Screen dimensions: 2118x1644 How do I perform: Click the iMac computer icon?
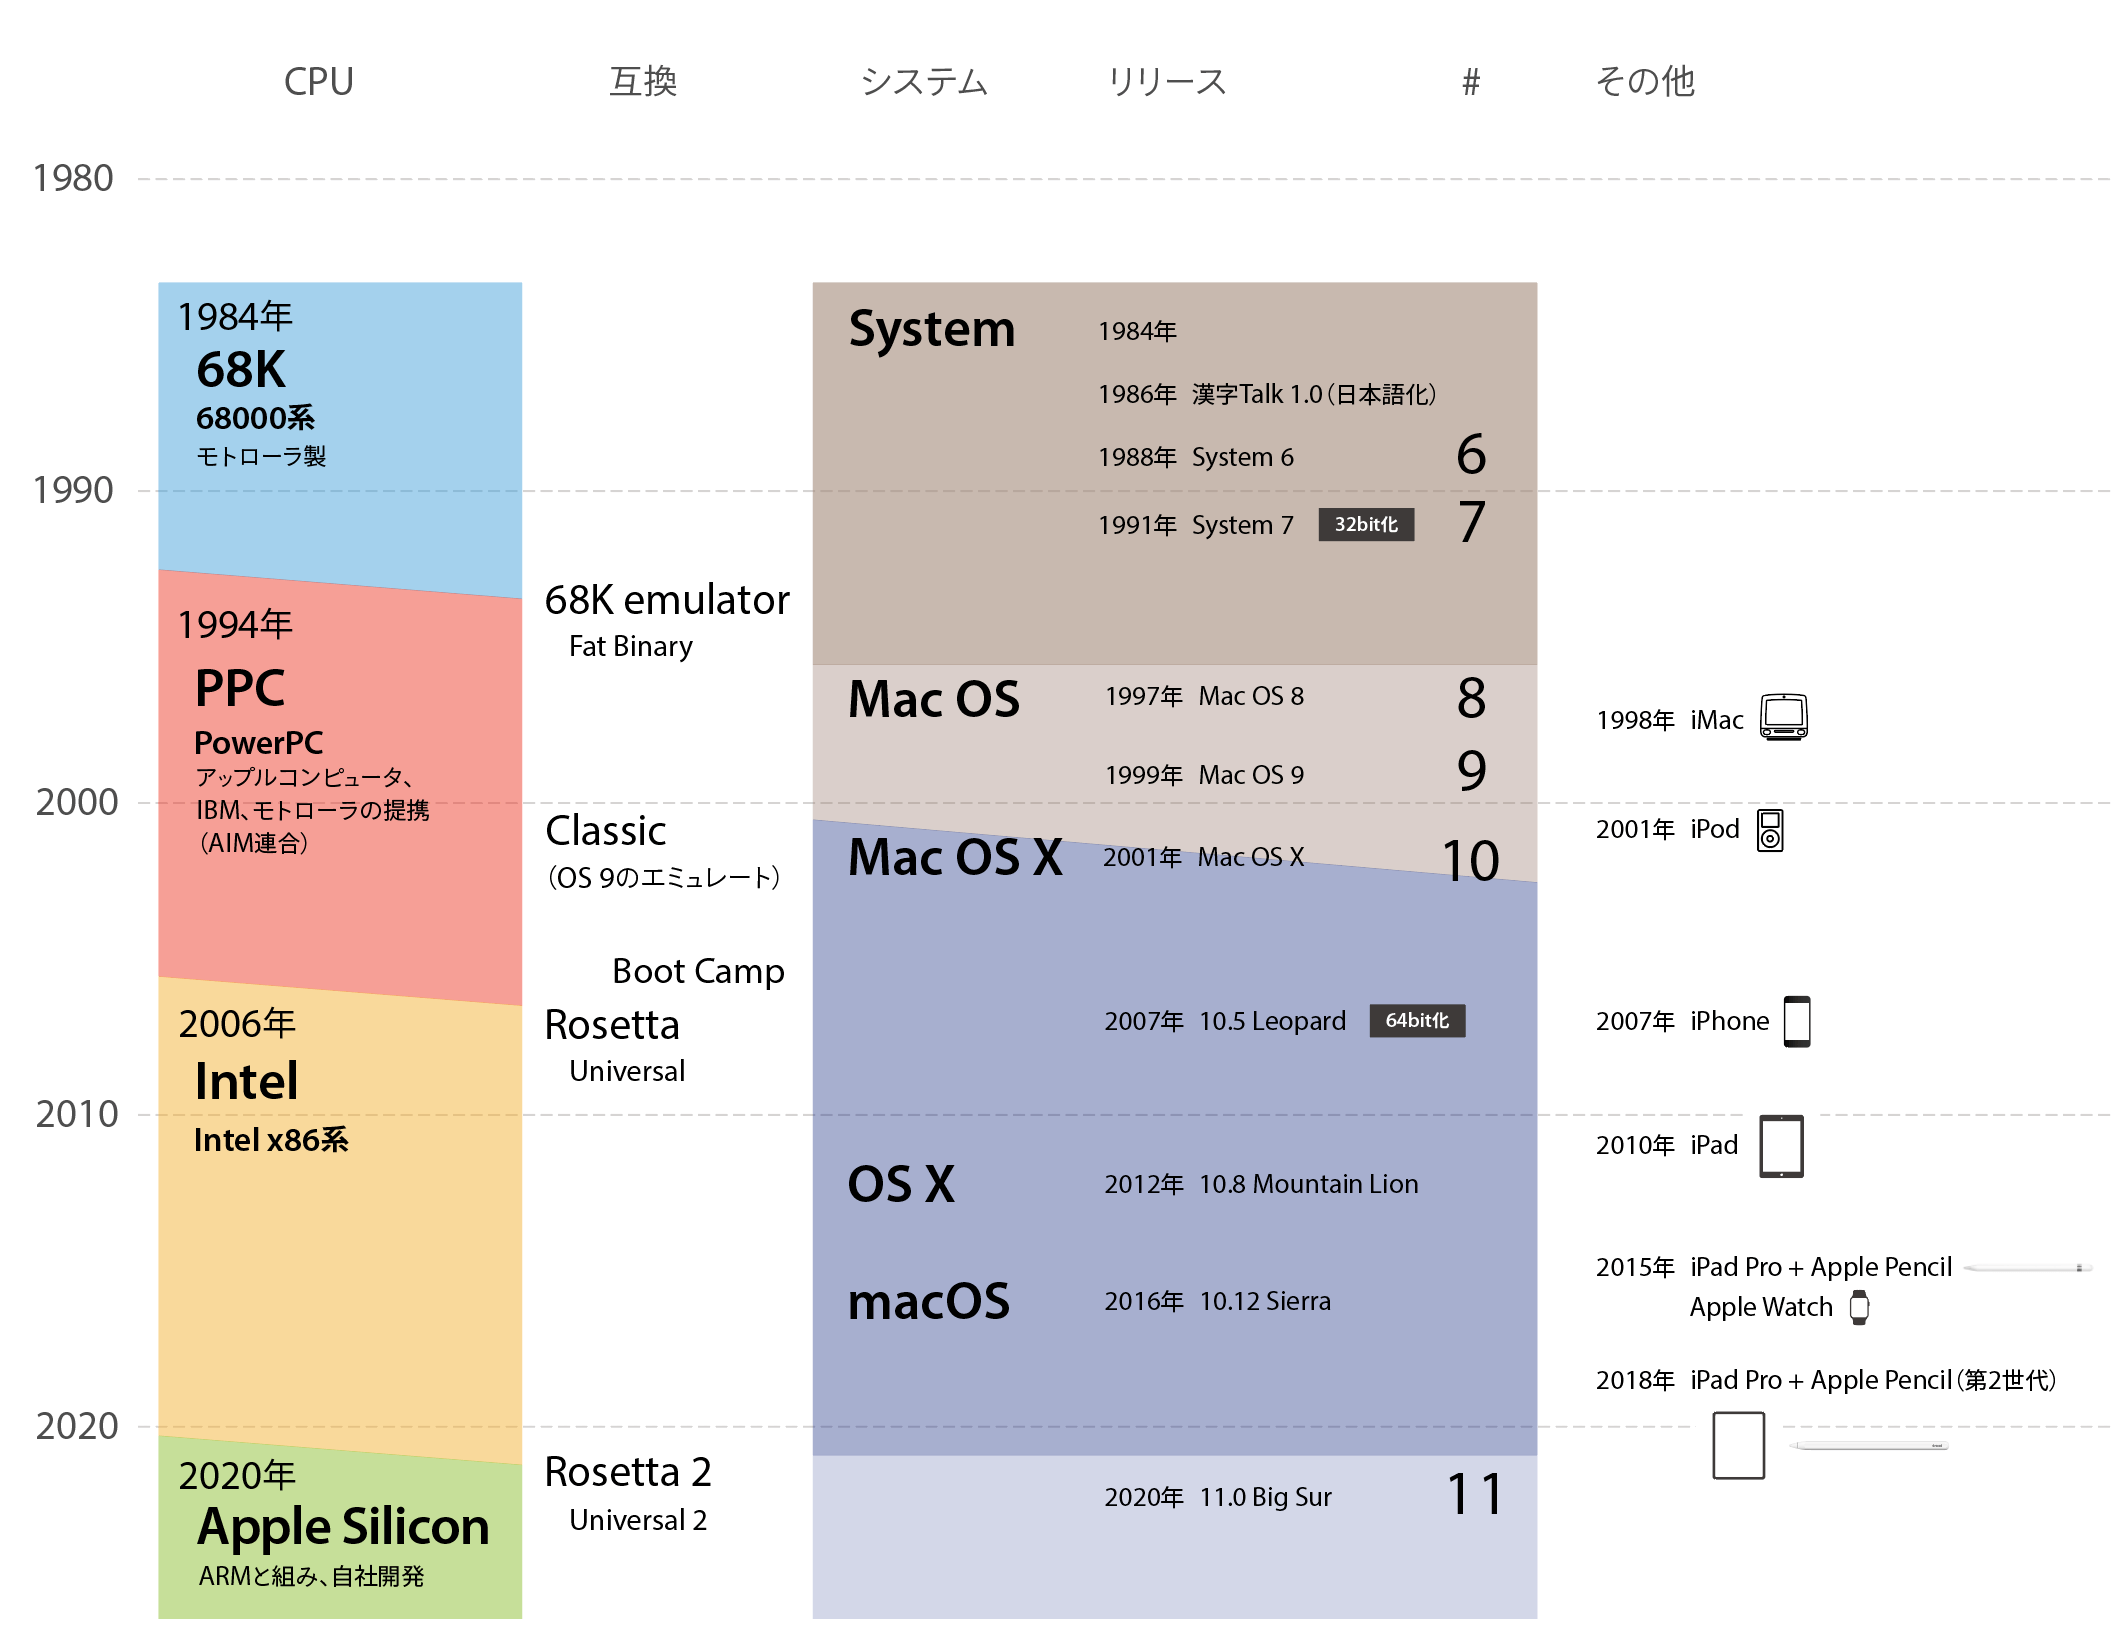pos(1783,717)
